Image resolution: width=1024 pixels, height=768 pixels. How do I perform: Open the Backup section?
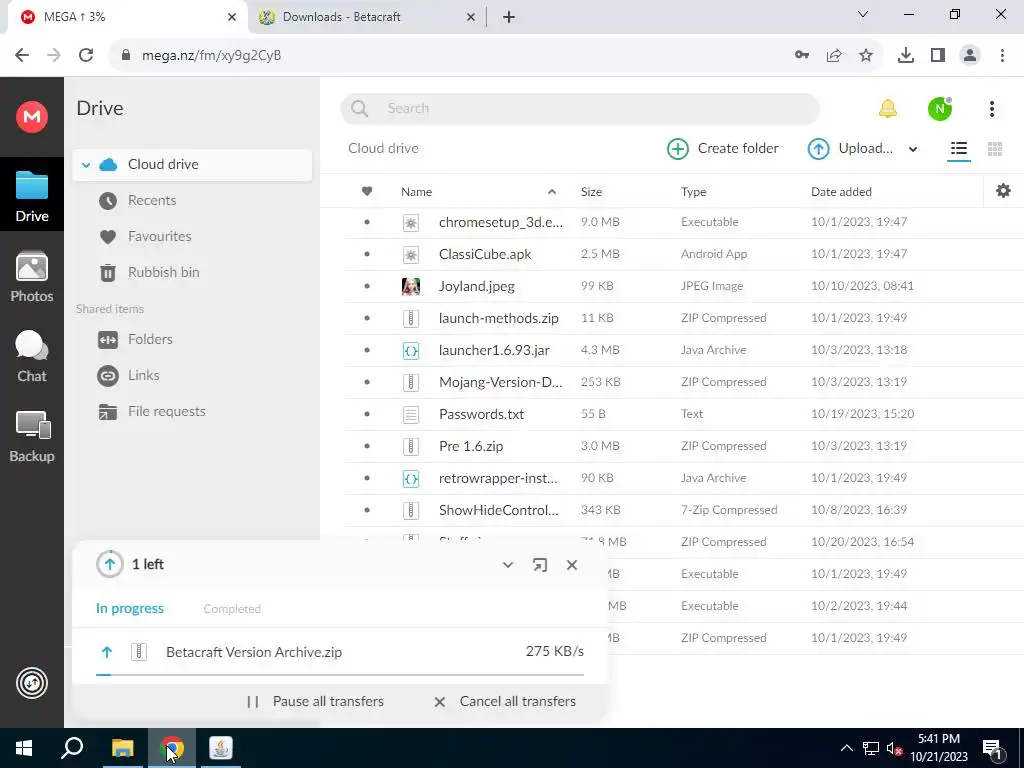pos(31,437)
